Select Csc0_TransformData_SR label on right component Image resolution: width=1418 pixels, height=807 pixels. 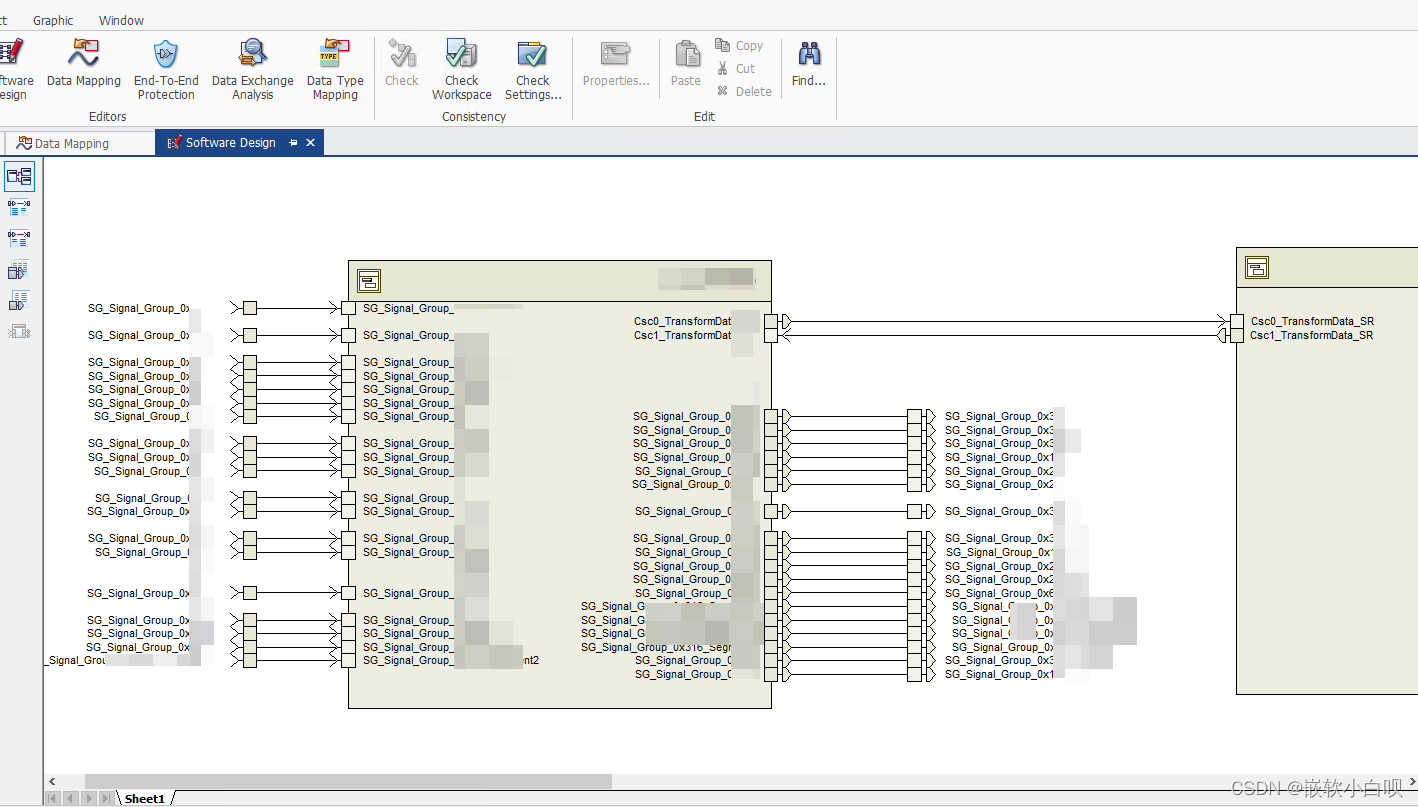point(1312,321)
